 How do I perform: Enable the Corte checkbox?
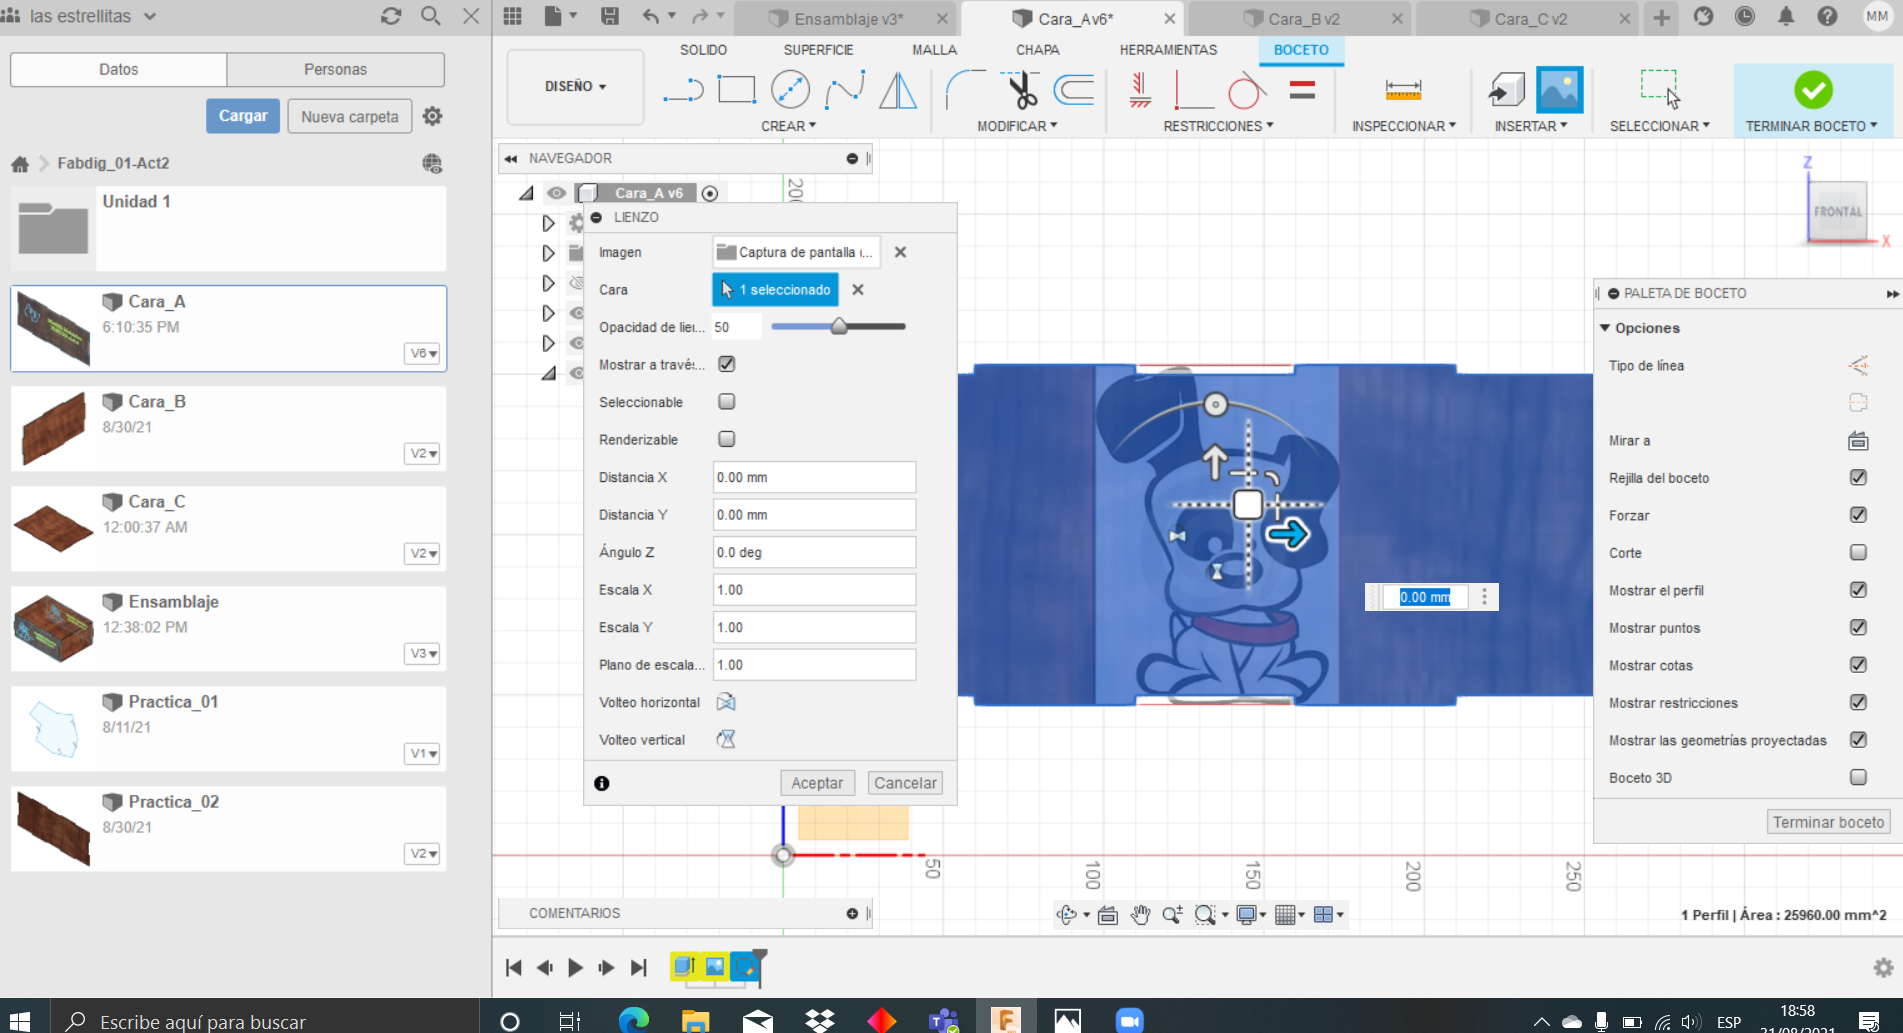point(1858,552)
